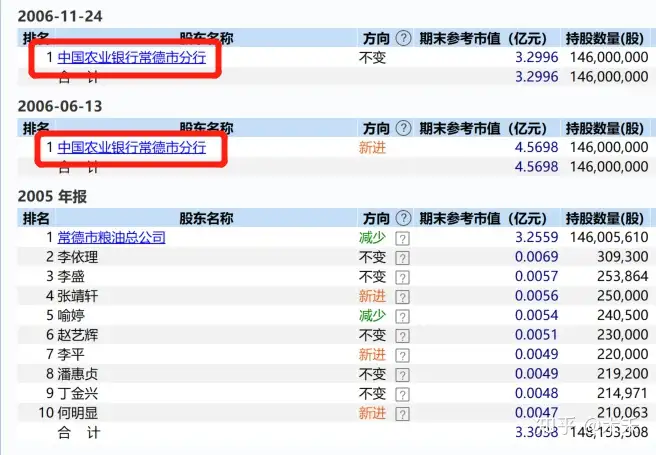Click the 减少 direction in 常德市粮油总公司 row
This screenshot has height=455, width=656.
click(x=372, y=238)
